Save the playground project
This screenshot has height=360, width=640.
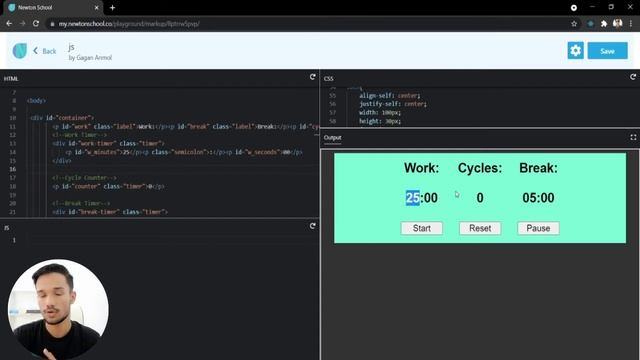(x=607, y=51)
